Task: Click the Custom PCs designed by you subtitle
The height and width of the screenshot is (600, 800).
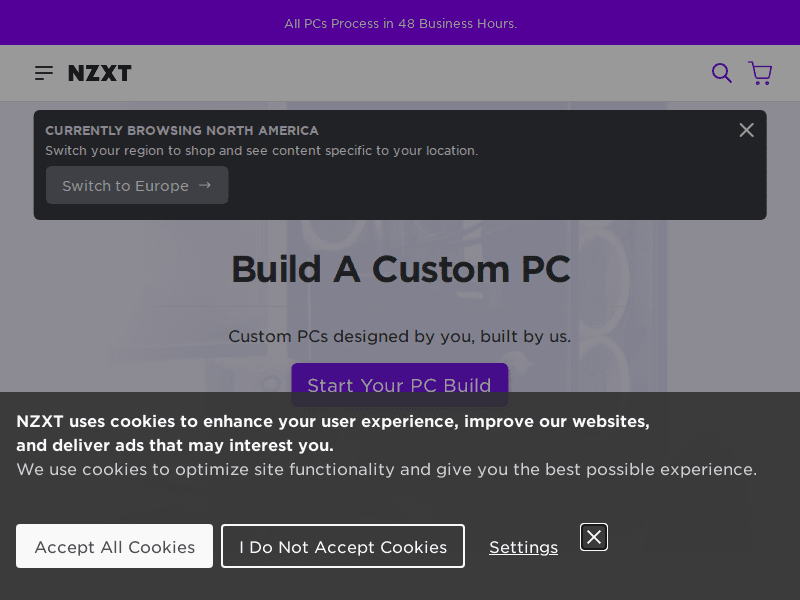Action: 400,336
